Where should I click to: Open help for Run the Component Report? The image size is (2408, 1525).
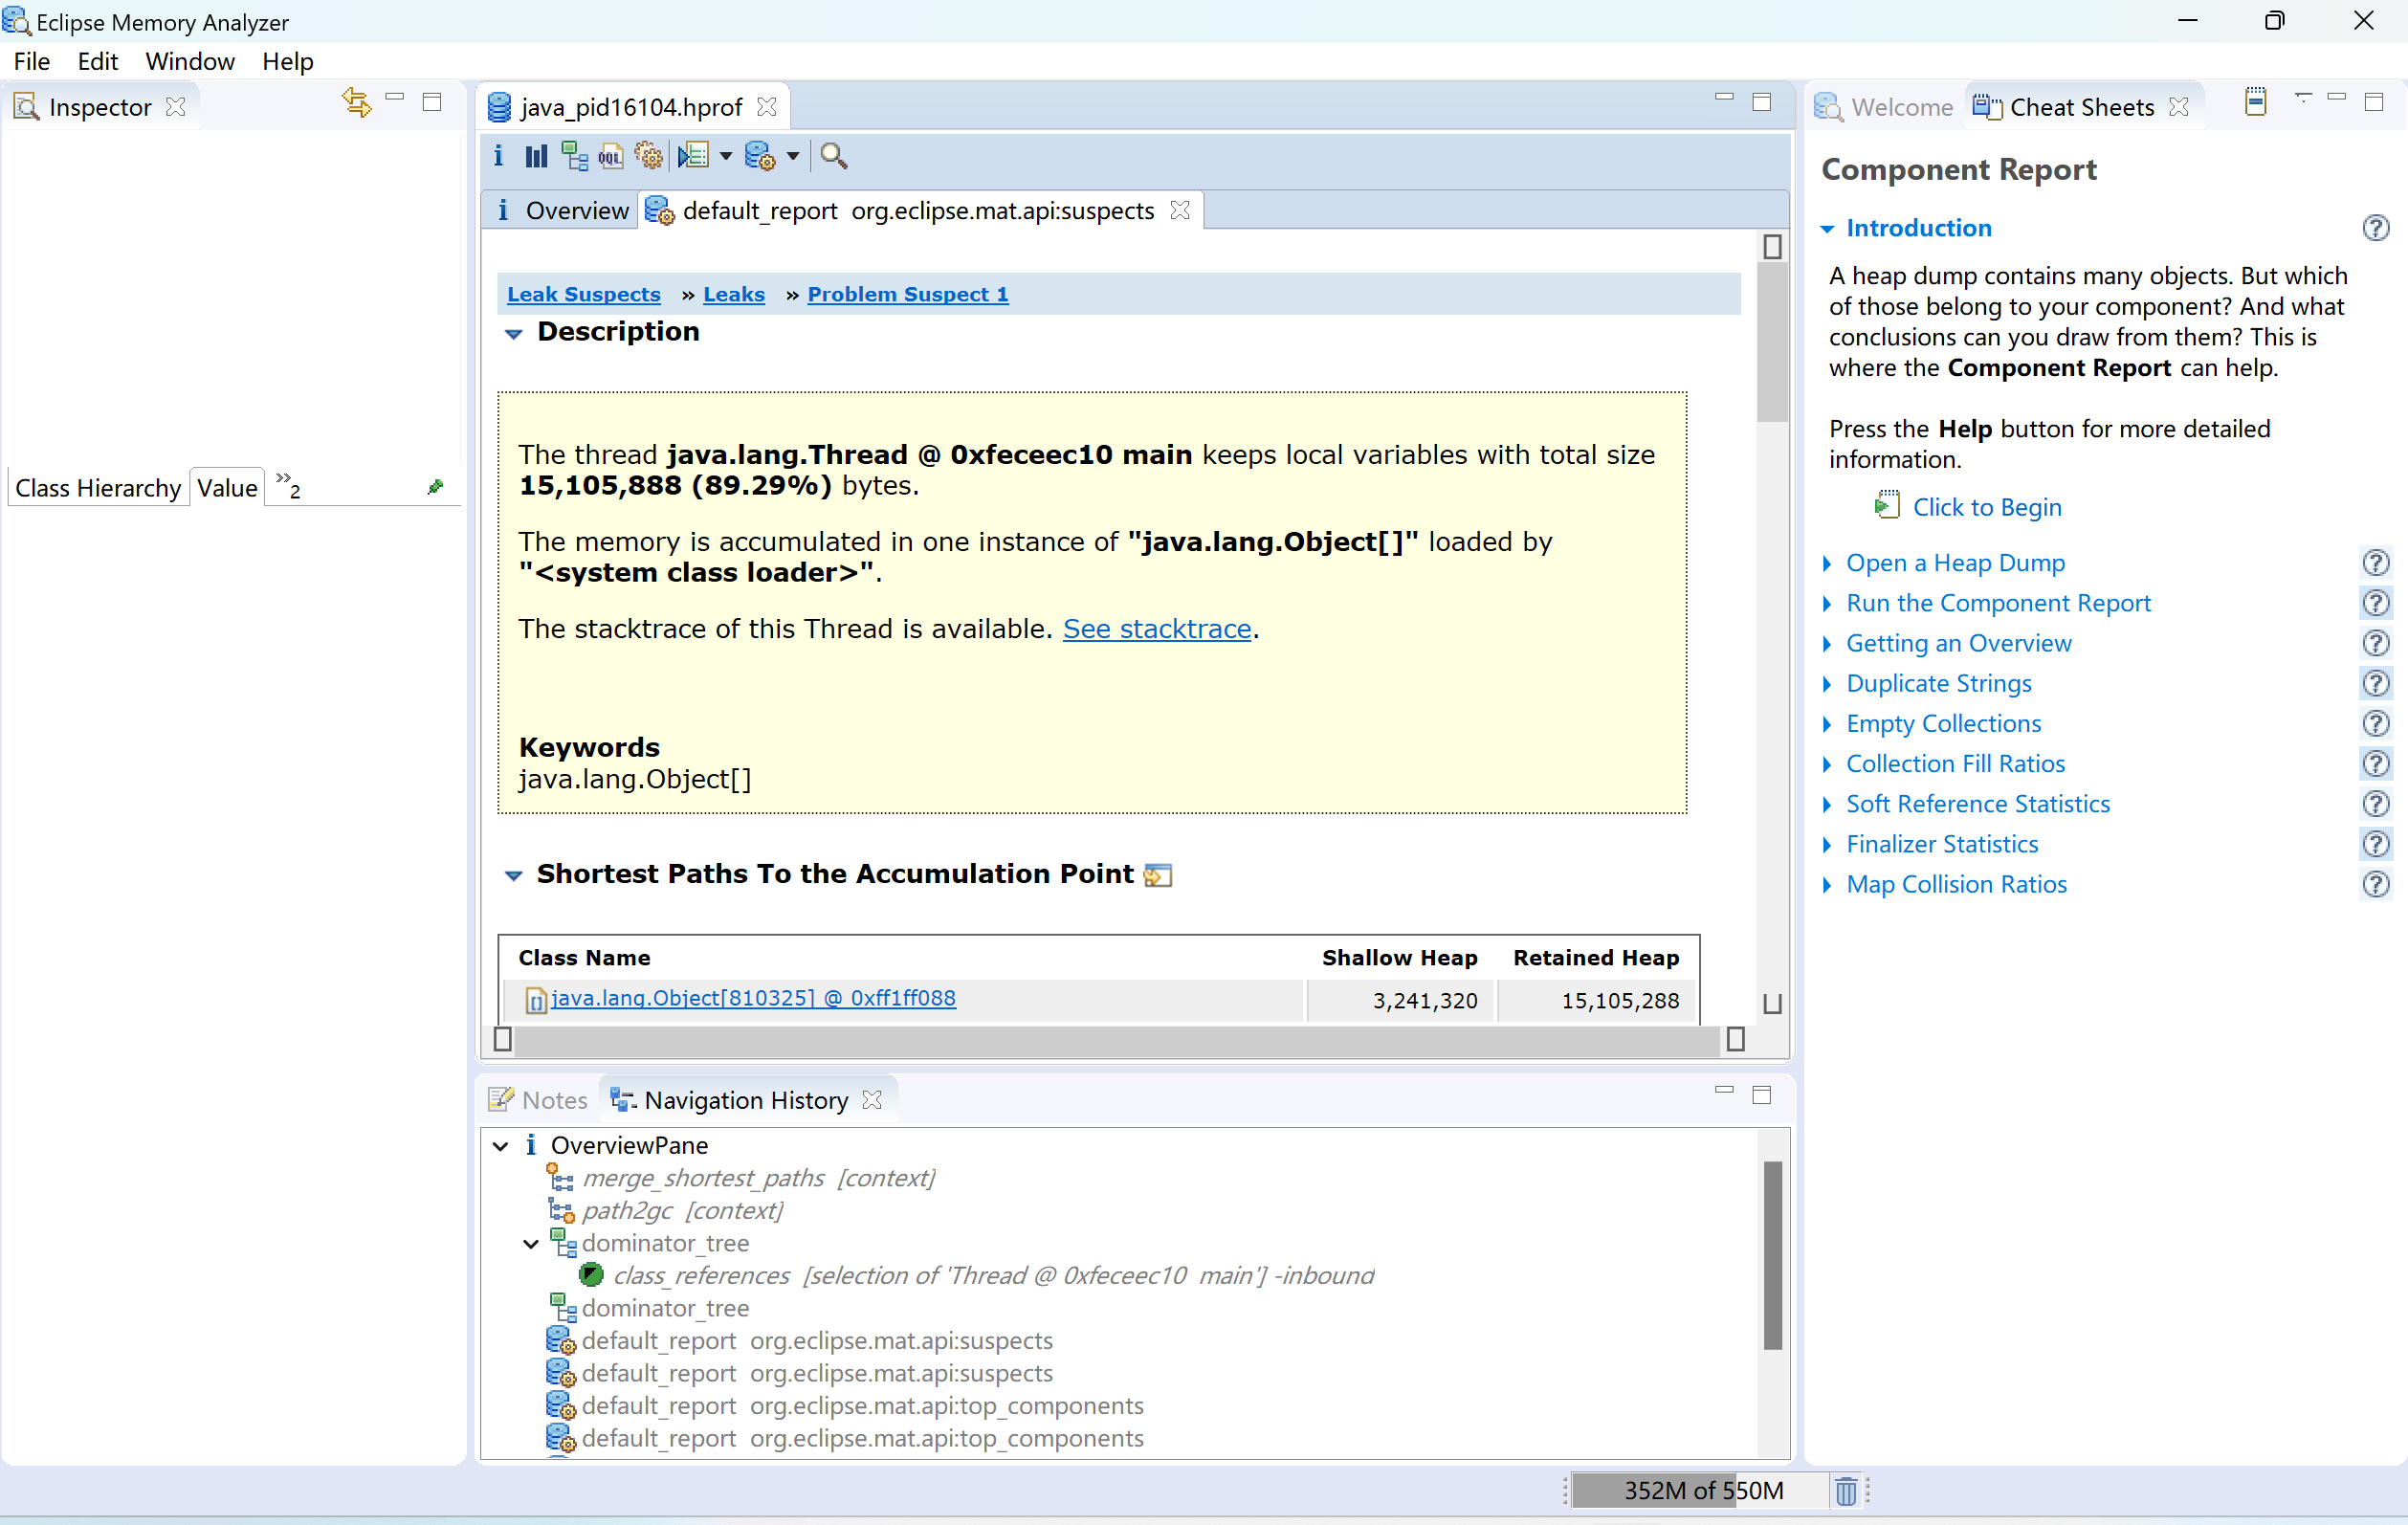coord(2375,603)
